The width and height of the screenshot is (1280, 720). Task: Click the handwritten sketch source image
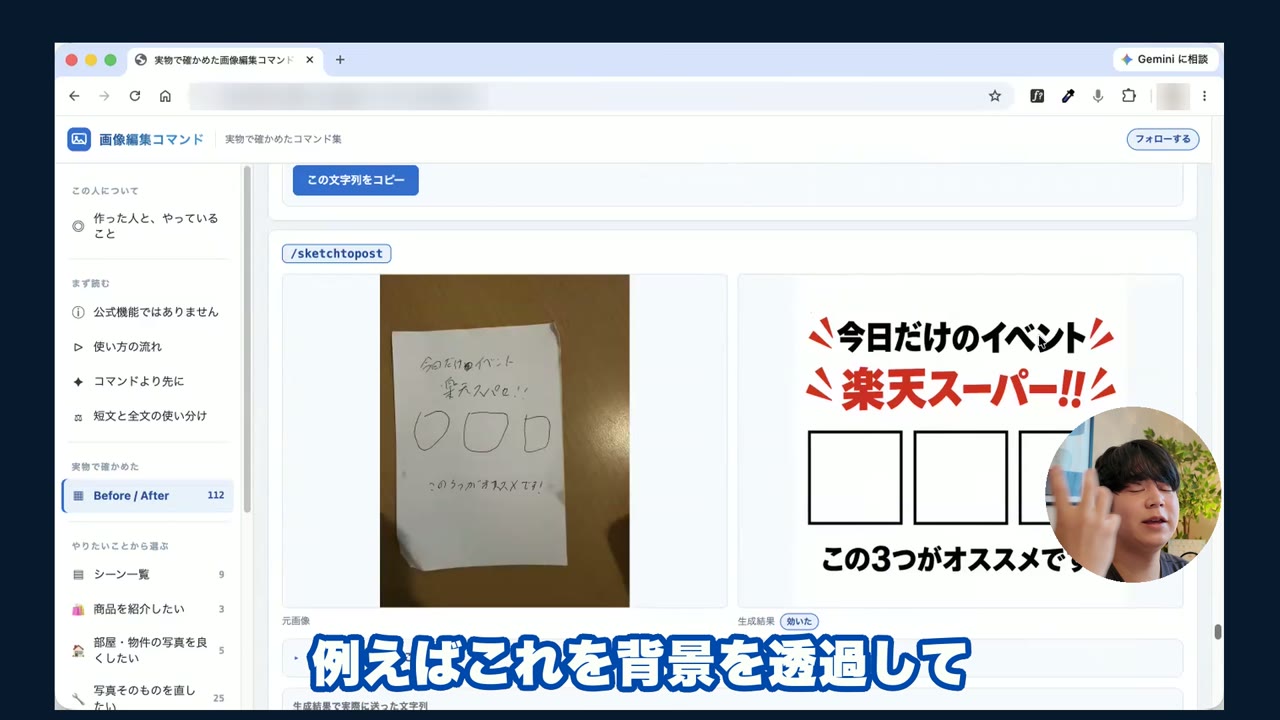point(505,441)
